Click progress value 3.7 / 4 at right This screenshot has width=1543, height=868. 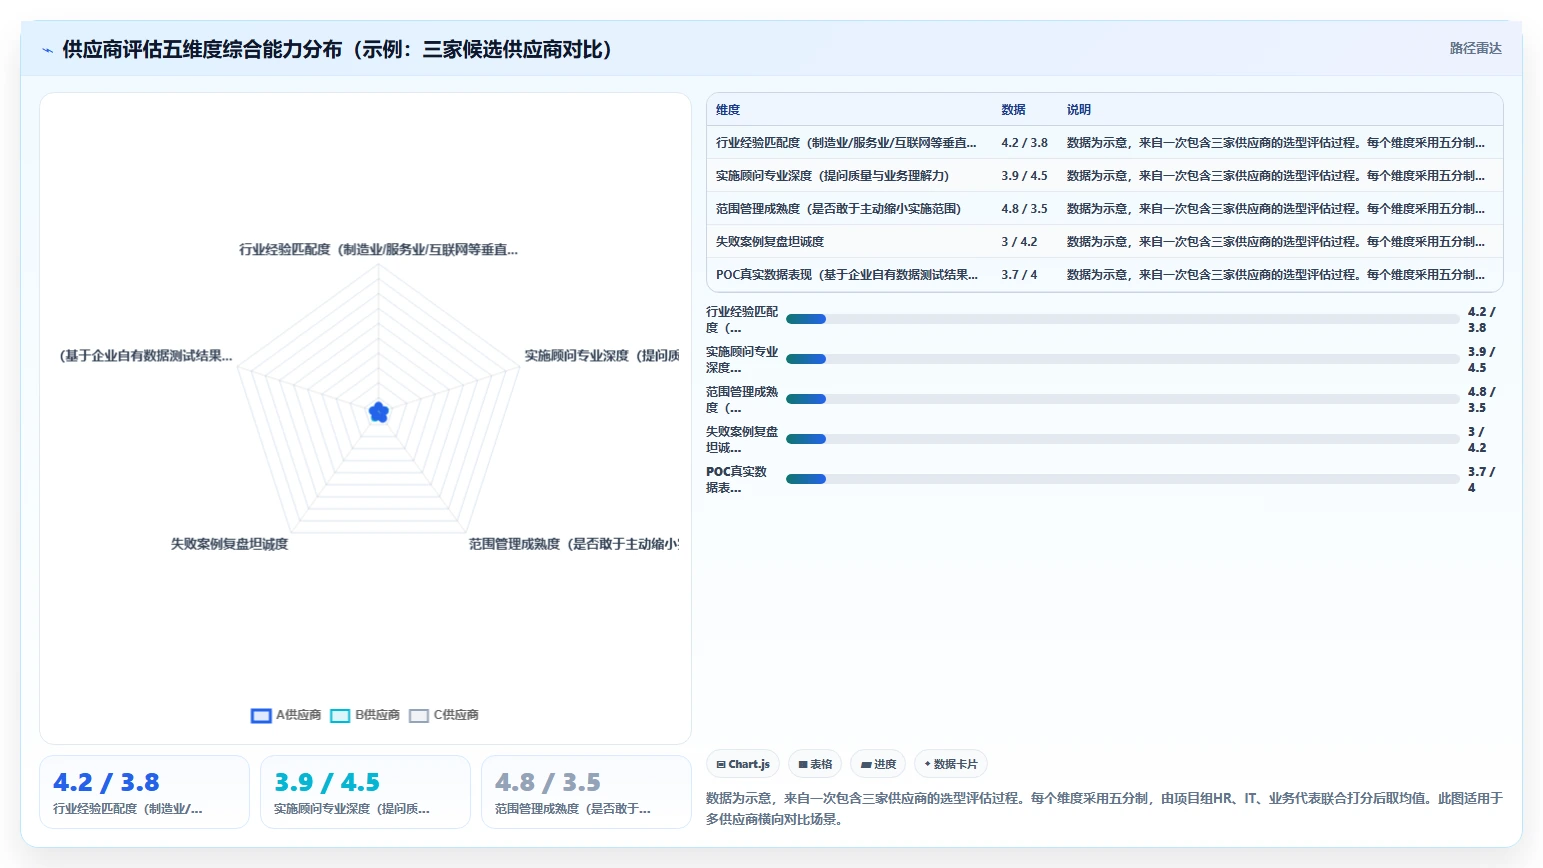[x=1481, y=480]
